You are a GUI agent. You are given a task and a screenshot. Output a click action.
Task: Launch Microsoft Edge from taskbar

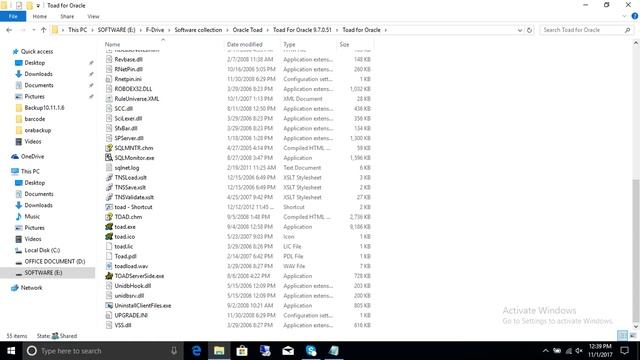[x=196, y=351]
